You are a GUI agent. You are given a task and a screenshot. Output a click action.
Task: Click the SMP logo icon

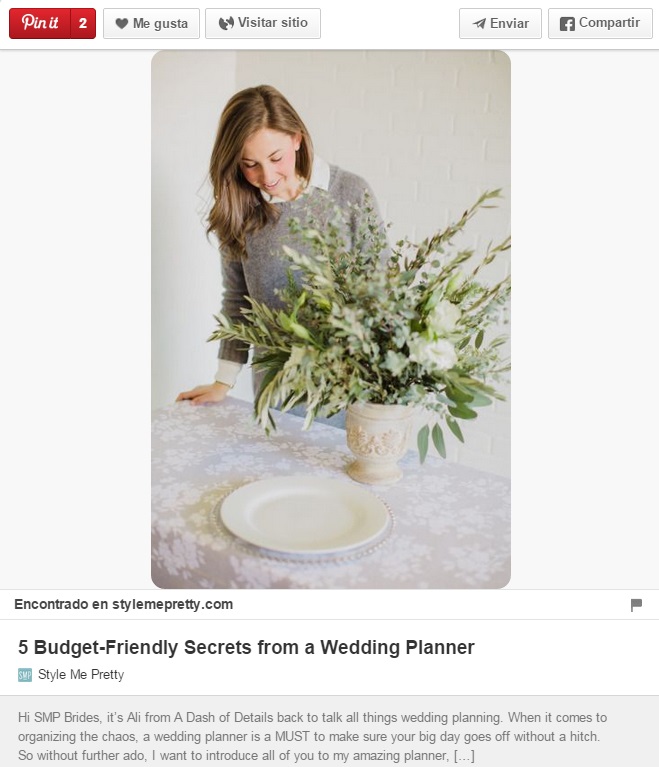25,675
